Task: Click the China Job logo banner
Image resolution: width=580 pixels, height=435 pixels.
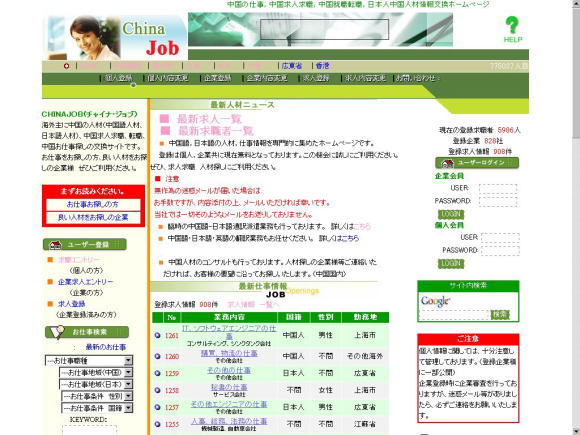Action: pos(115,37)
